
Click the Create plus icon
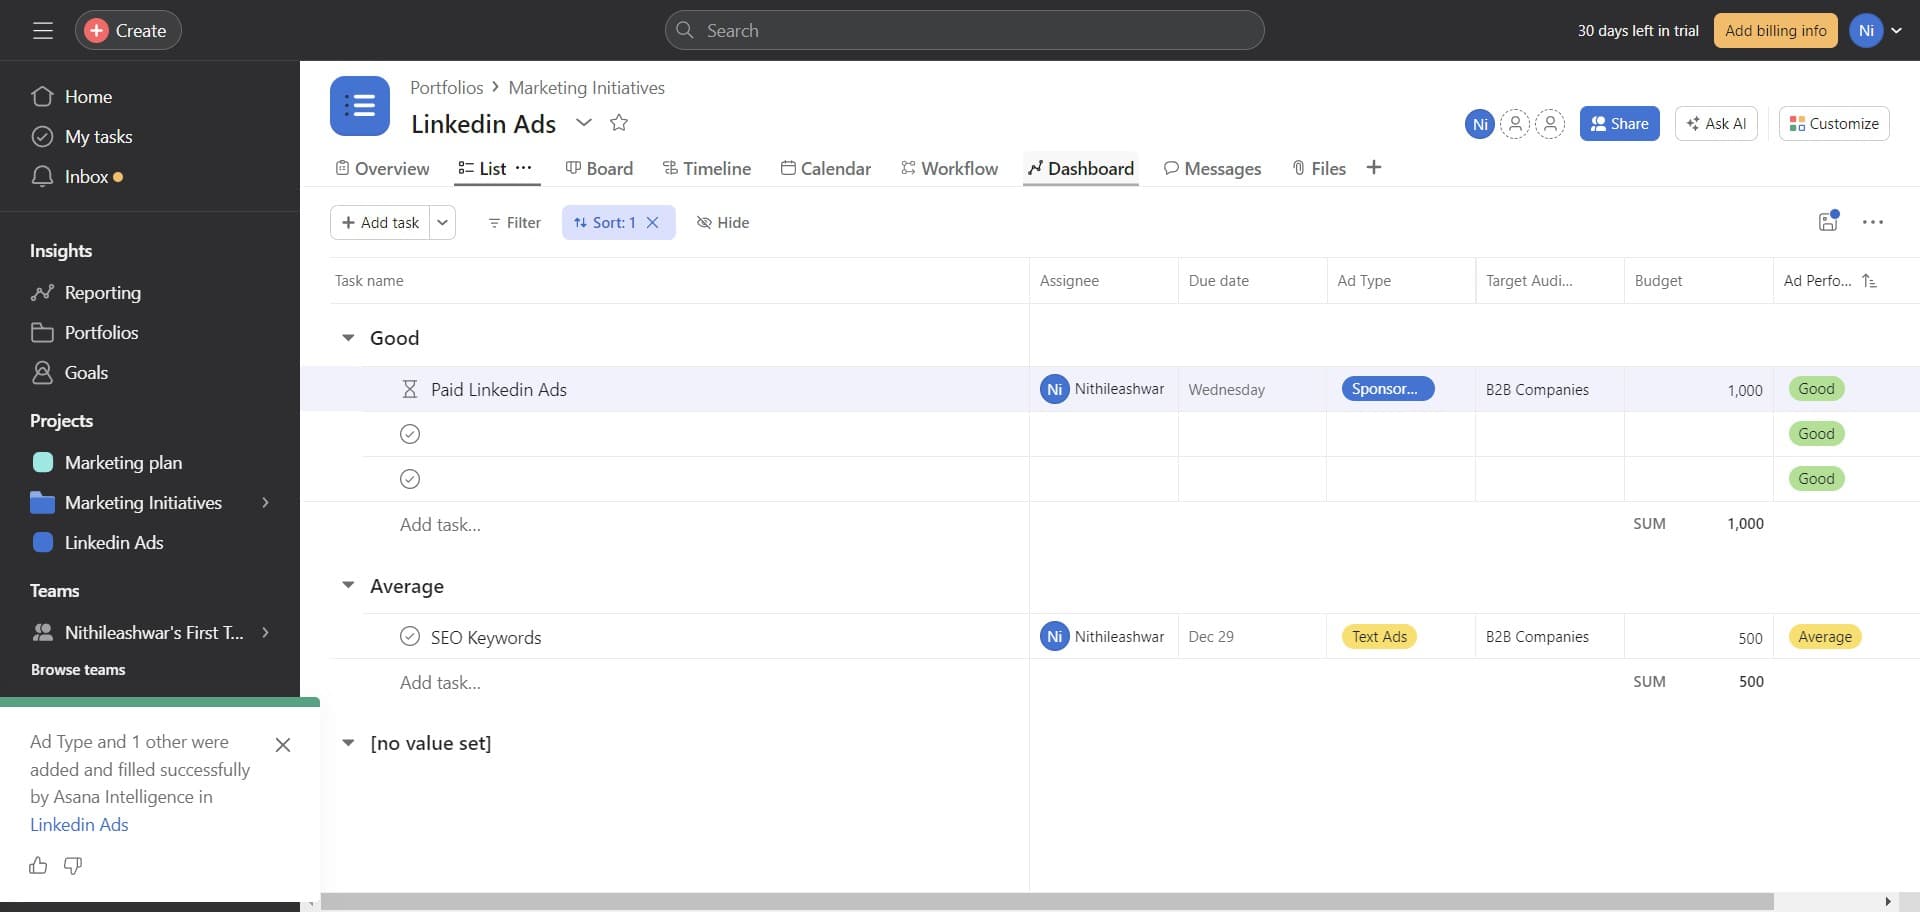click(96, 30)
